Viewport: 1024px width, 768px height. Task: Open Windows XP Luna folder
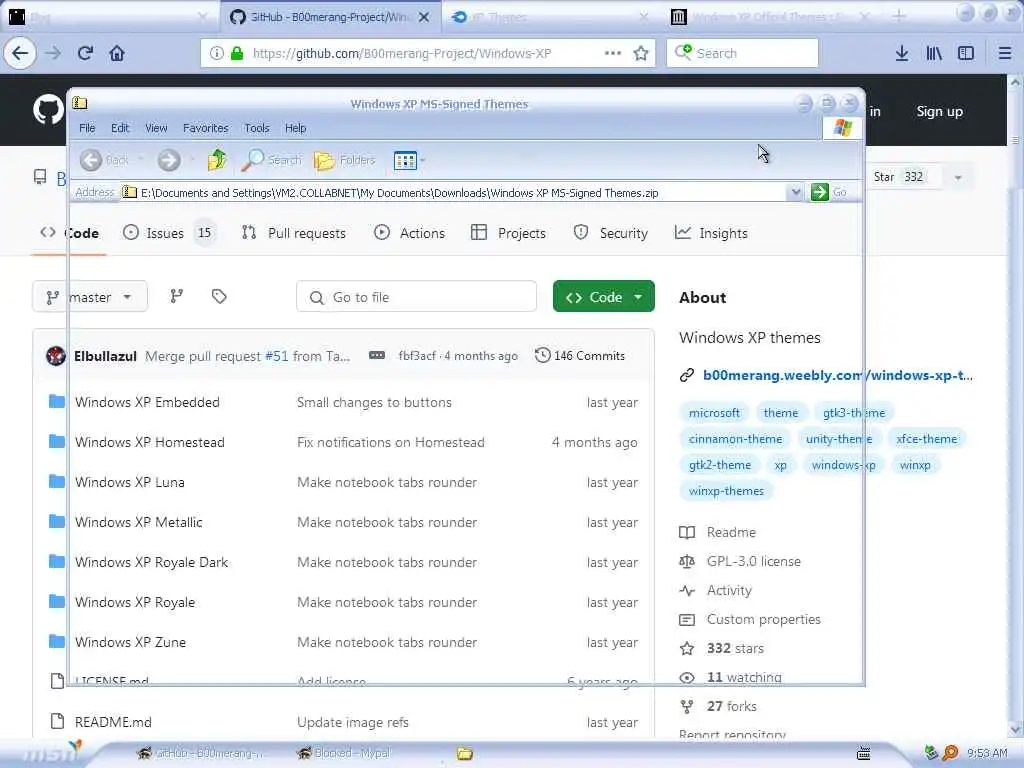tap(129, 482)
